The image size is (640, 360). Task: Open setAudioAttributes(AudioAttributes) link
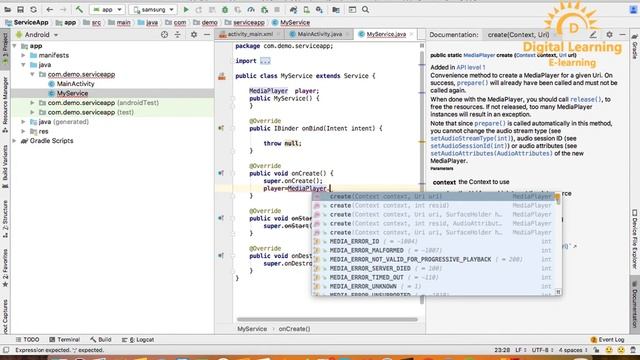[x=491, y=153]
